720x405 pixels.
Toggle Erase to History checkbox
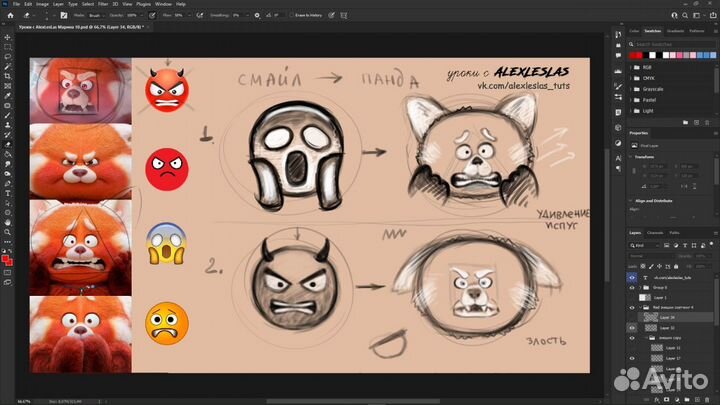[292, 15]
